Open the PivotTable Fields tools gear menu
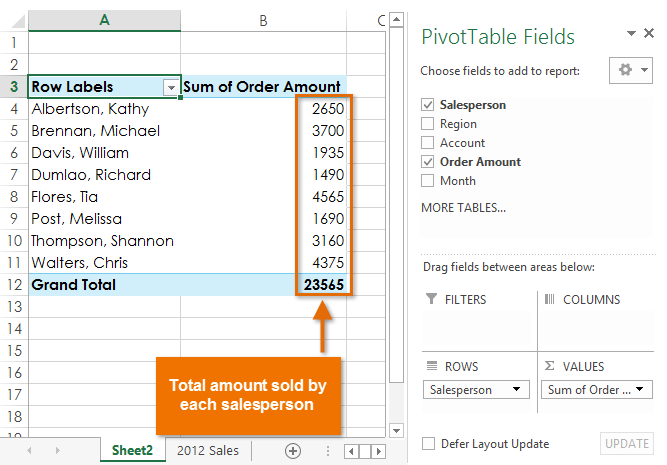This screenshot has width=667, height=465. click(631, 70)
